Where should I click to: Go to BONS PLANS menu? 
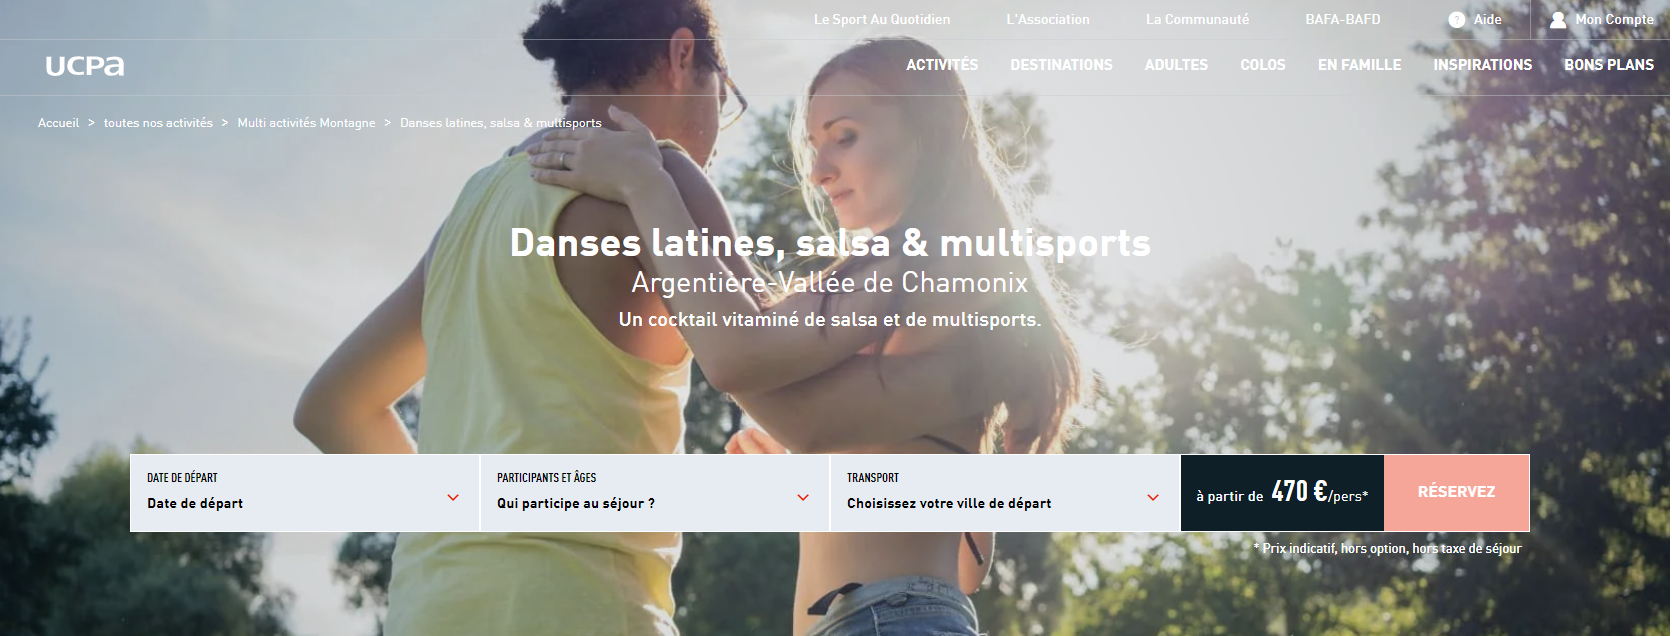[1609, 65]
